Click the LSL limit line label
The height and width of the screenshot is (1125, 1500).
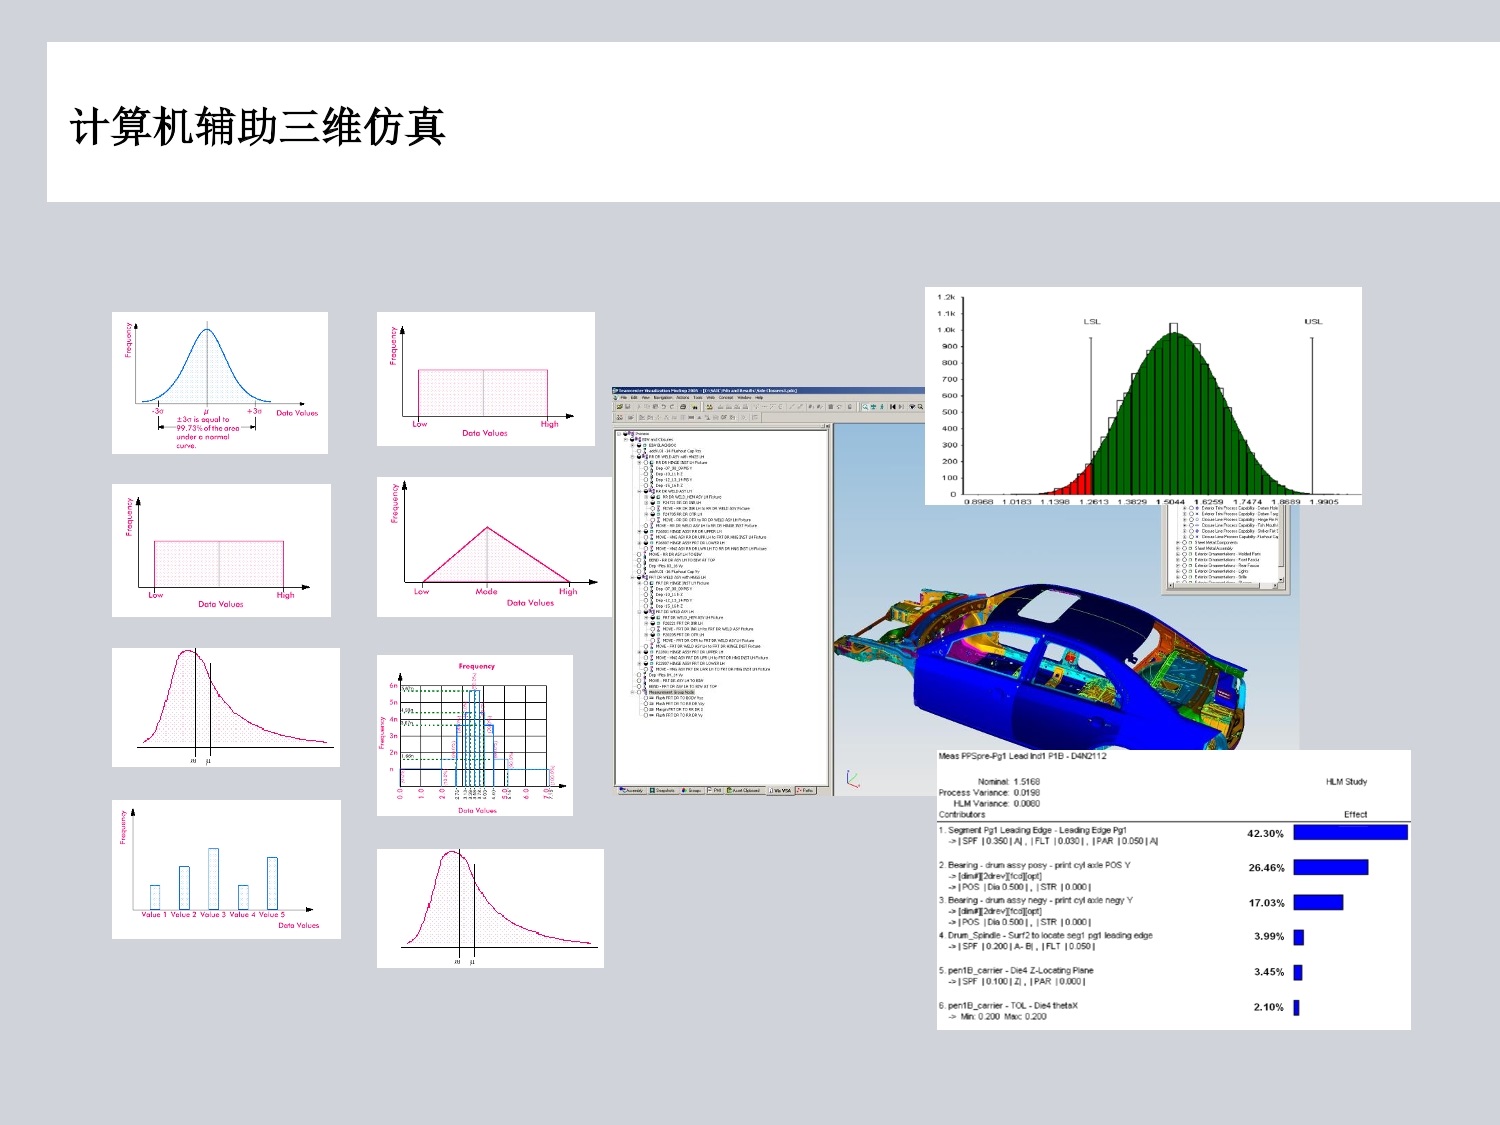(1091, 321)
